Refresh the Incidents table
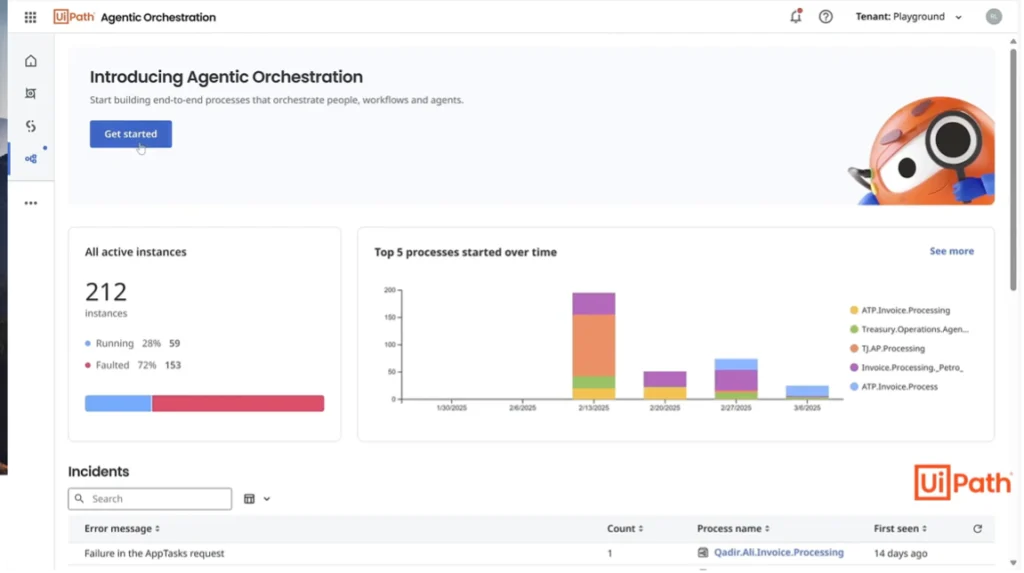 click(977, 529)
